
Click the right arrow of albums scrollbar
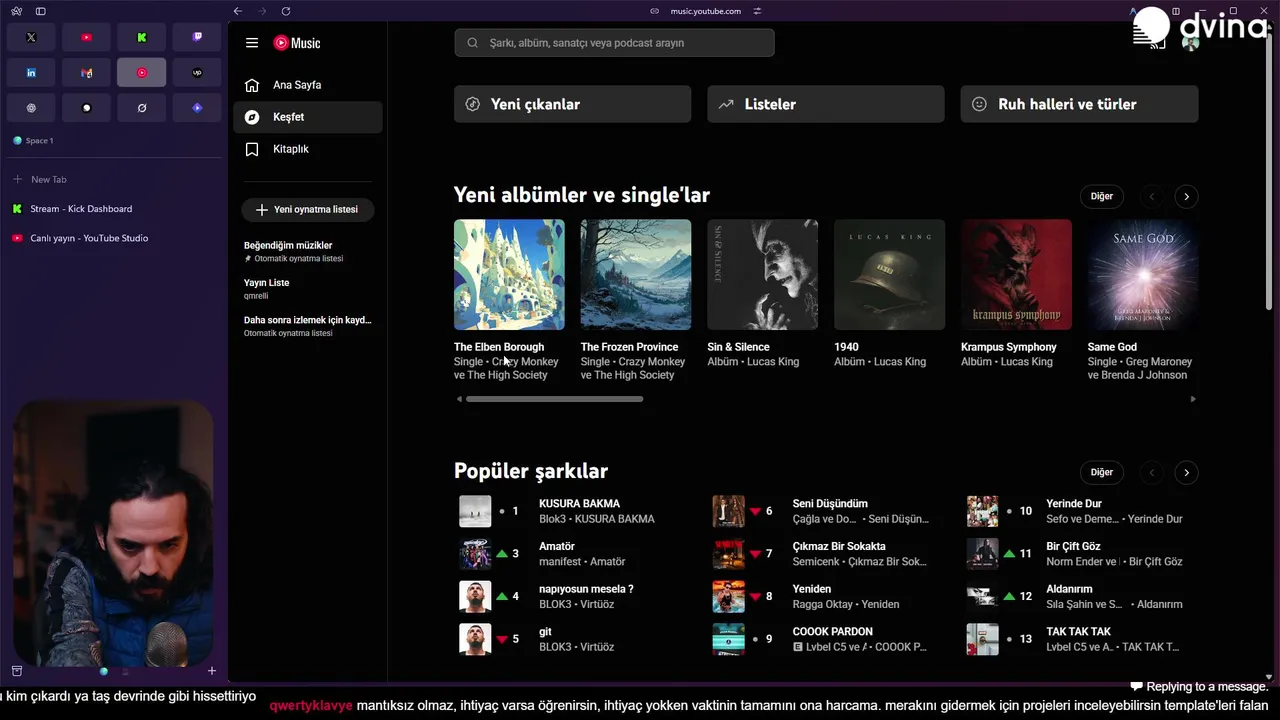click(1192, 399)
